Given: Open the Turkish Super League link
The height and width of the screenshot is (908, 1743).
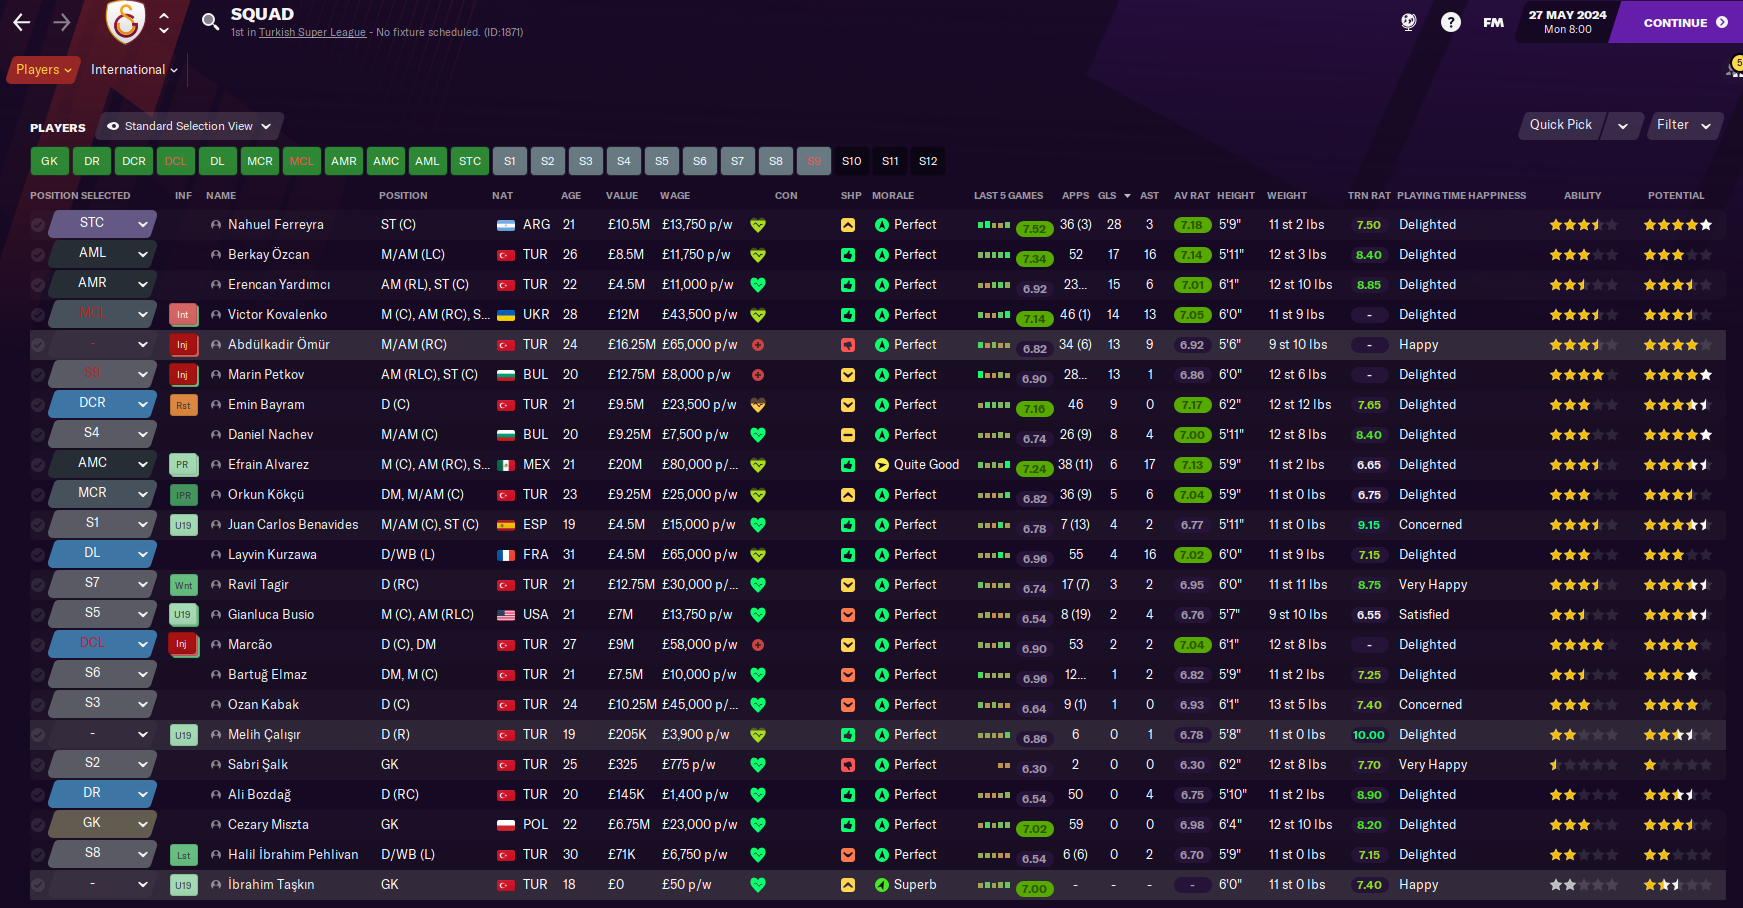Looking at the screenshot, I should click(x=312, y=33).
